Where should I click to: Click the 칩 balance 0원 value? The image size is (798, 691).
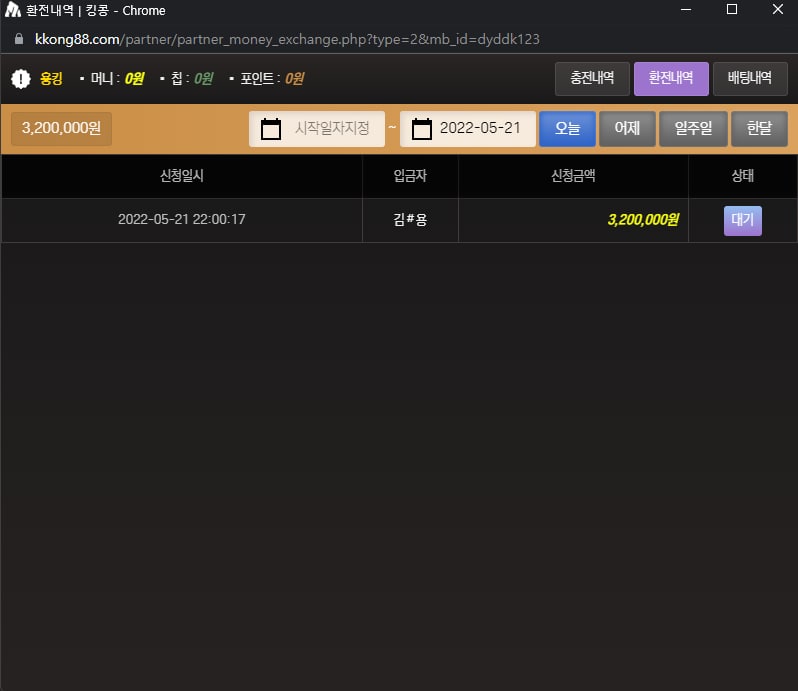tap(204, 79)
